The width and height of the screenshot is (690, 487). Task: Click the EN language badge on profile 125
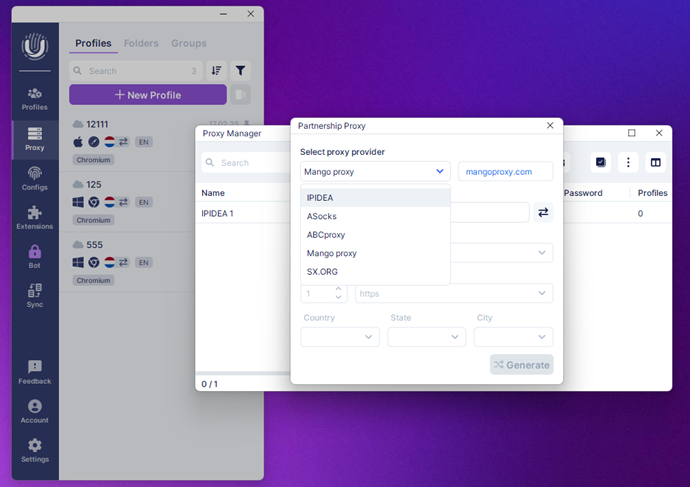pyautogui.click(x=143, y=202)
